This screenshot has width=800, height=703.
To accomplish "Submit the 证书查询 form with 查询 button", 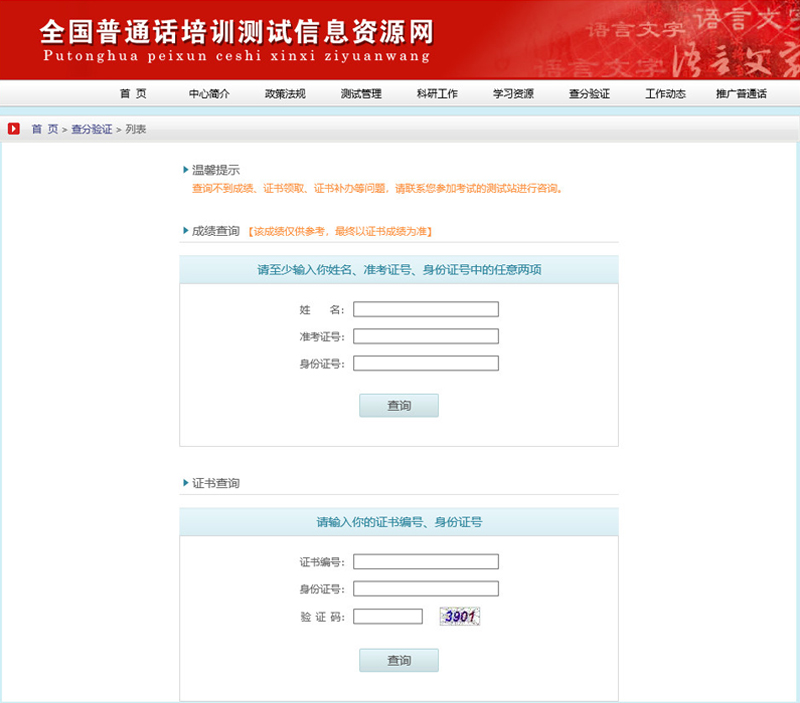I will click(399, 661).
